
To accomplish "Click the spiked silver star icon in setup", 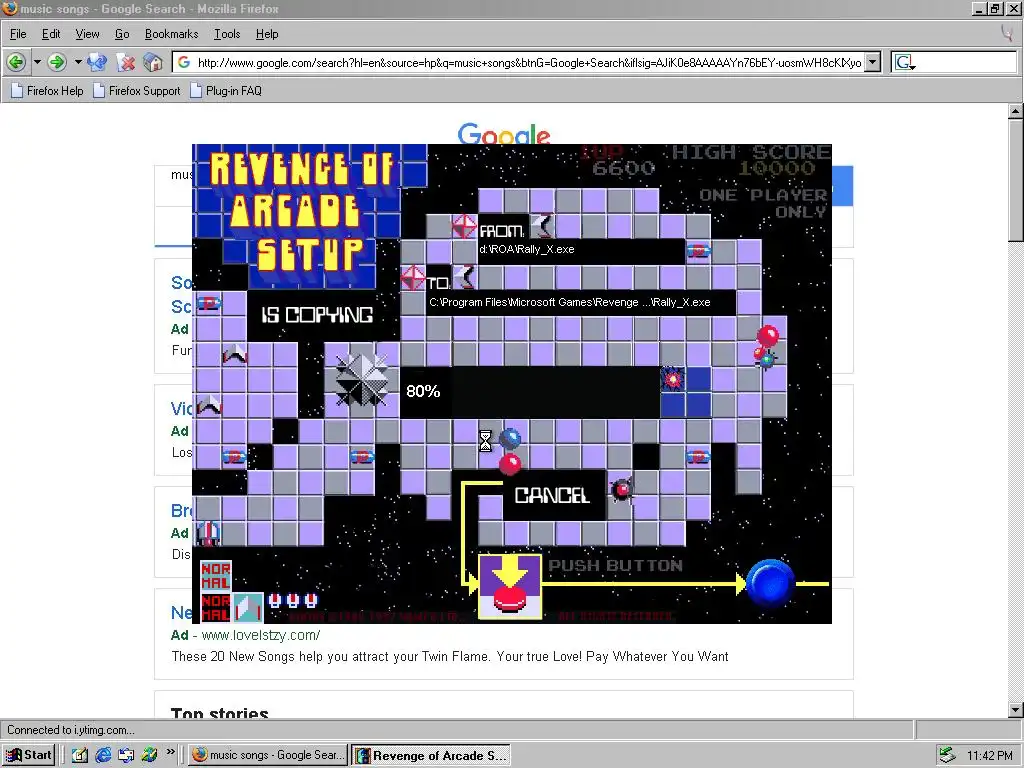I will click(361, 380).
